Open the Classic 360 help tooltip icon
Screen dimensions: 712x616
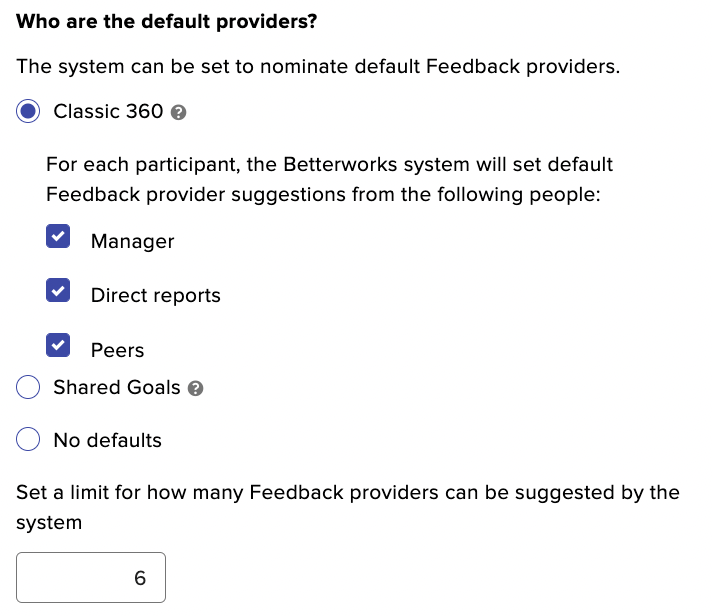[178, 112]
